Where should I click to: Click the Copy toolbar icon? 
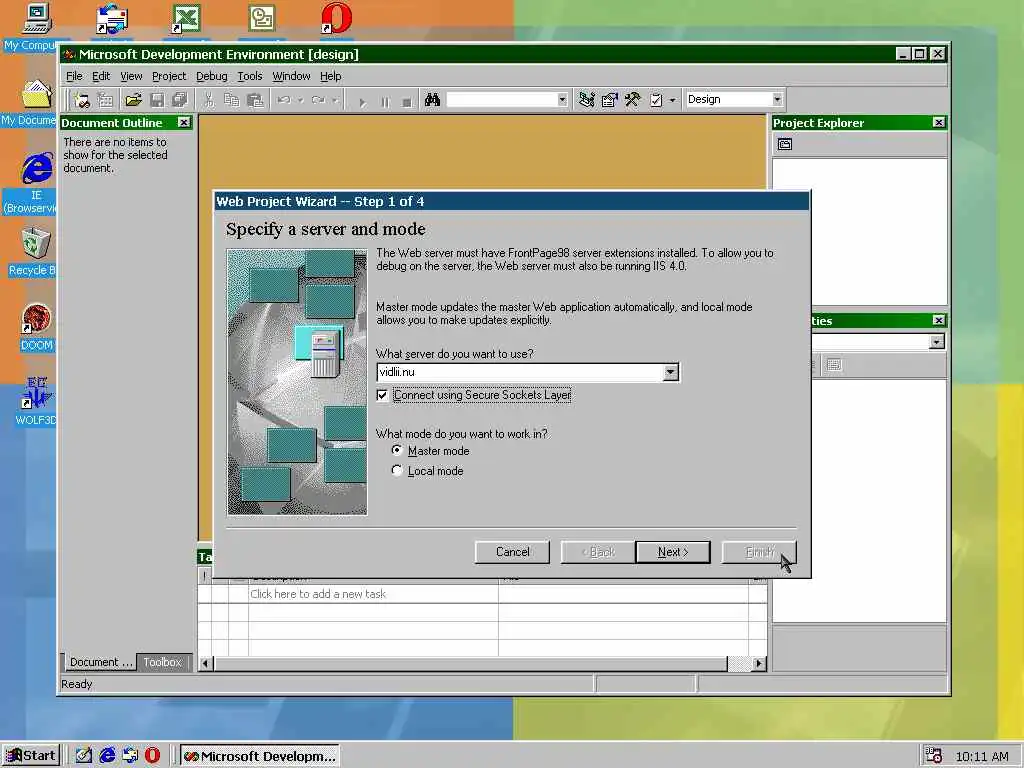coord(231,100)
